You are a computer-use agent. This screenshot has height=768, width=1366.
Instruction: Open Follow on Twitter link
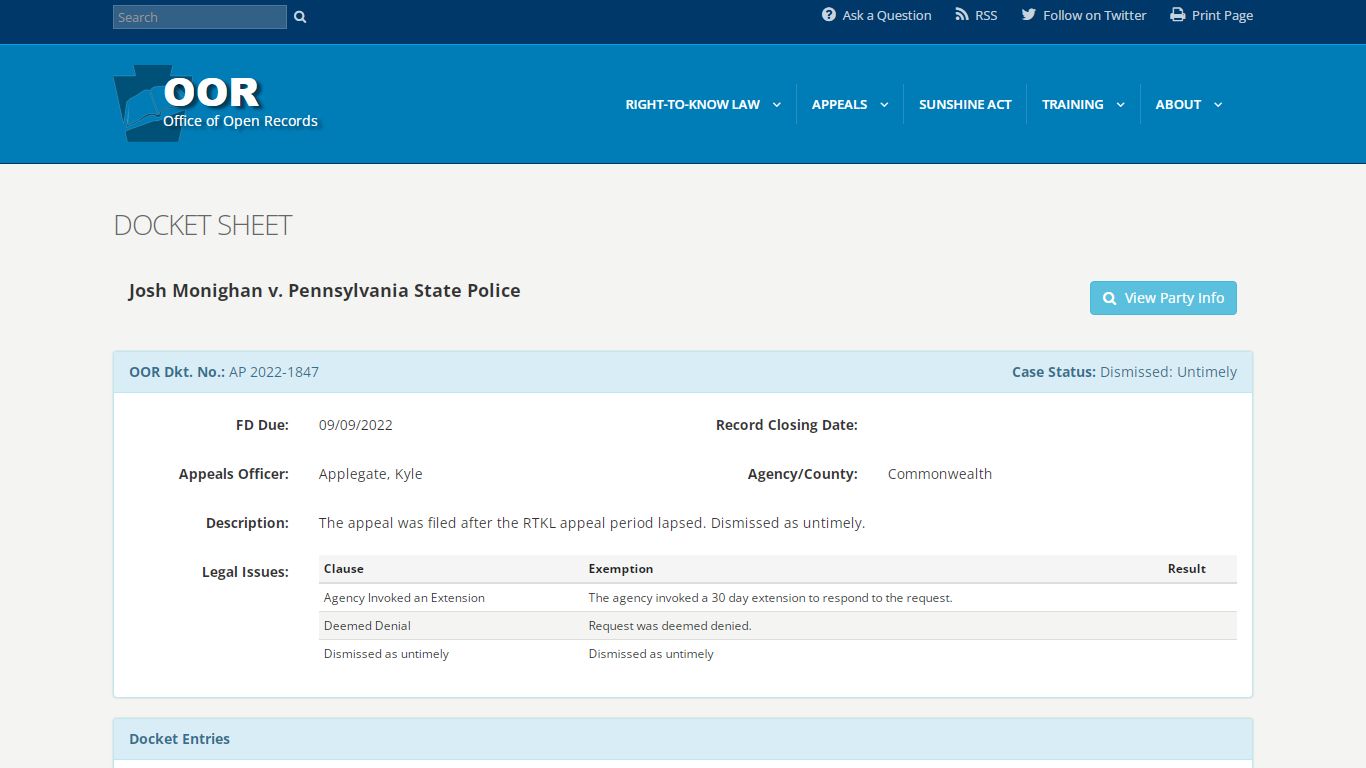(x=1095, y=15)
